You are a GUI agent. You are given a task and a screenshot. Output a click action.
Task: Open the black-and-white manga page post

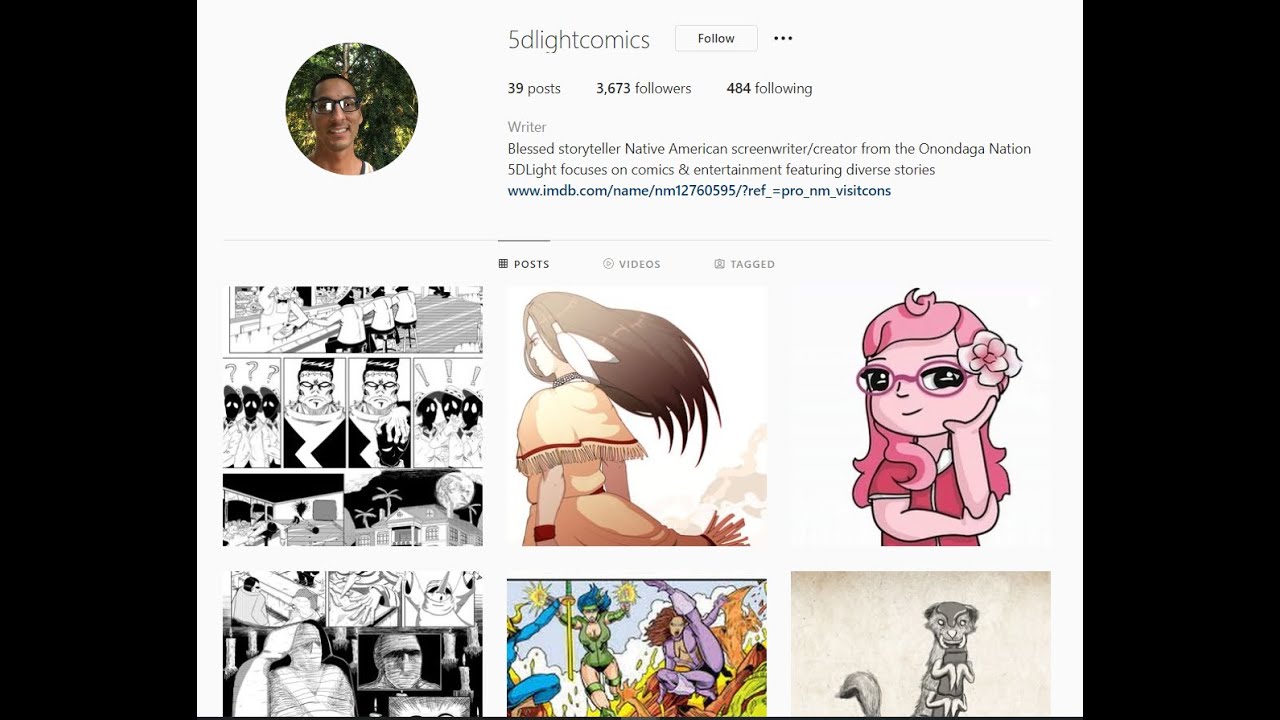click(353, 416)
